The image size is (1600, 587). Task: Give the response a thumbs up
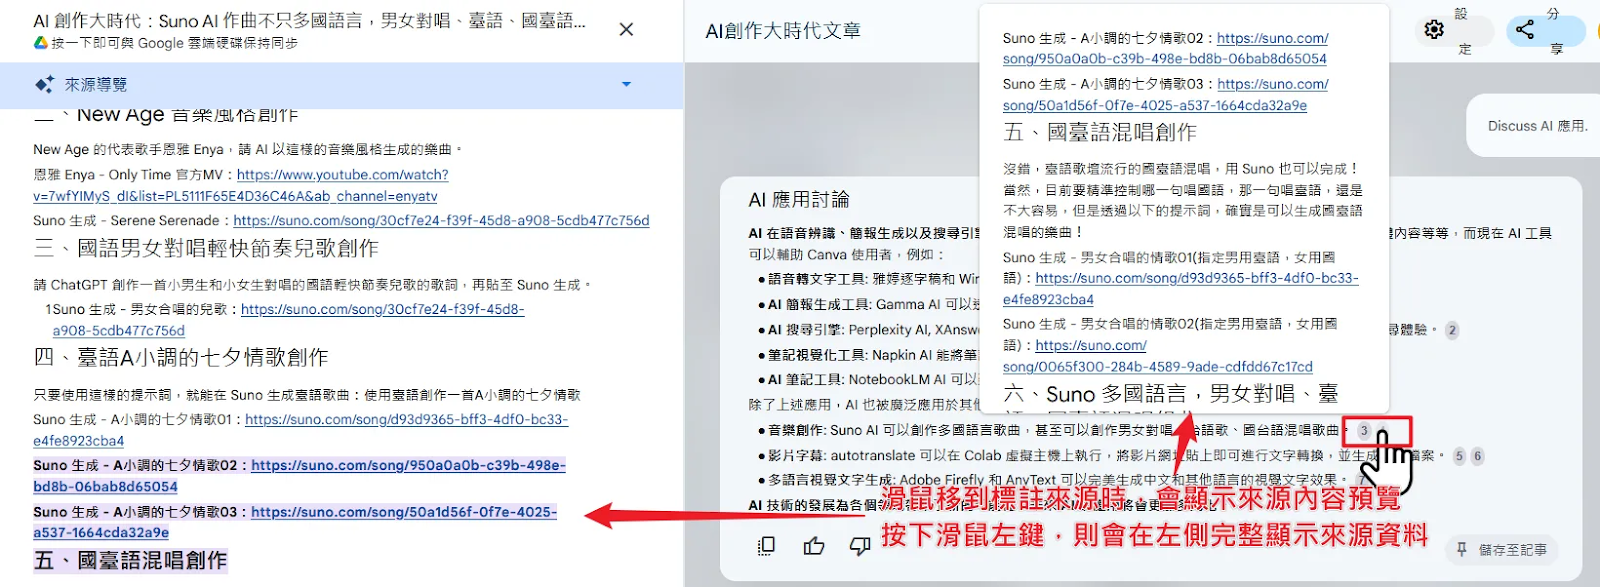click(814, 546)
